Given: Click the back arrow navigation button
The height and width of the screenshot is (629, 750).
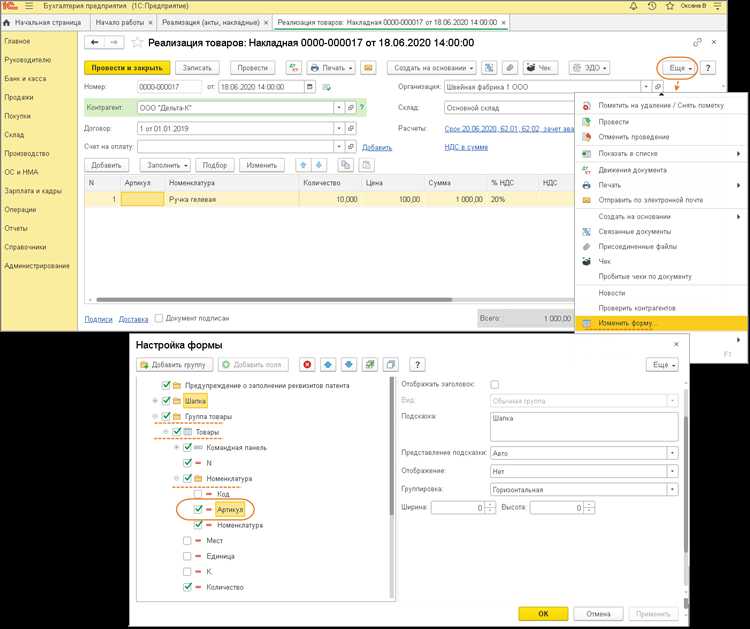Looking at the screenshot, I should point(95,43).
